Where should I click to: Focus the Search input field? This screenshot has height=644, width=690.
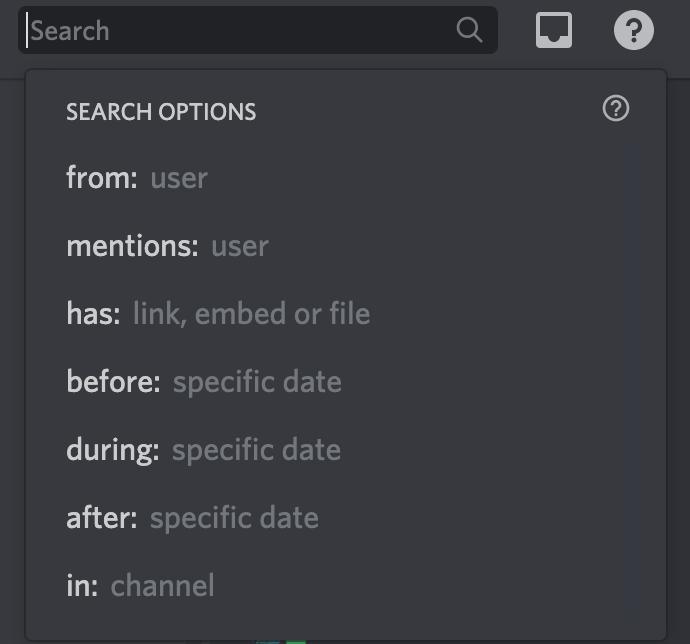pyautogui.click(x=258, y=30)
